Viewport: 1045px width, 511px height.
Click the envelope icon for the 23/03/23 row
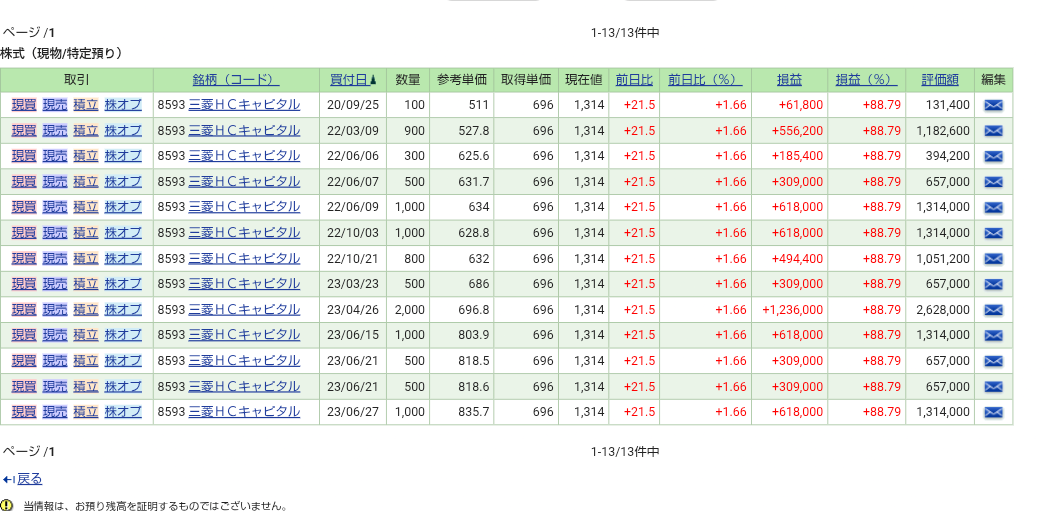(x=993, y=284)
